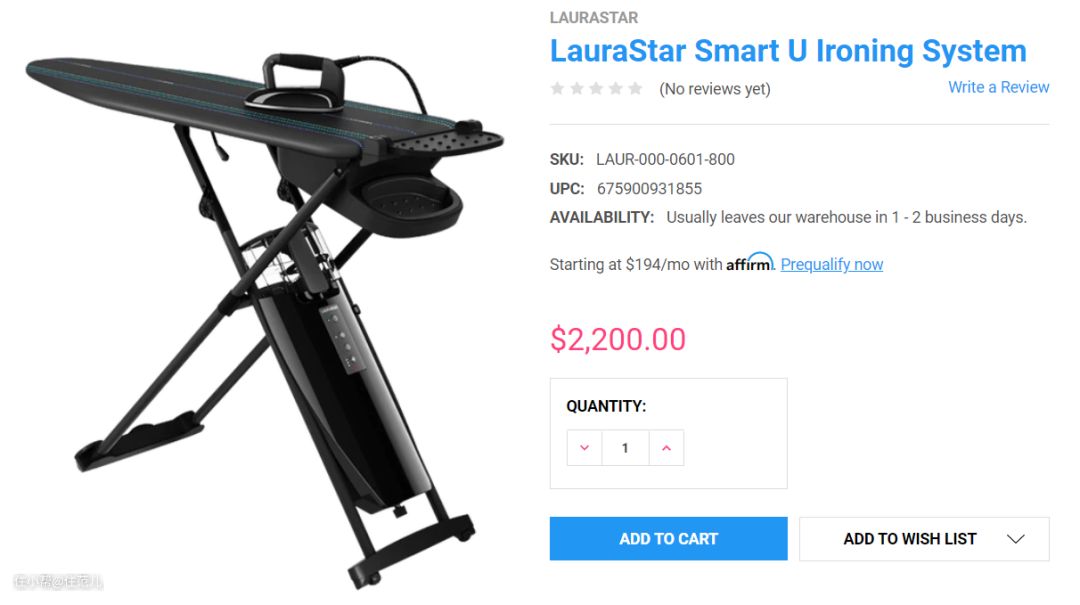Select the third rating star
1080x605 pixels.
(596, 88)
